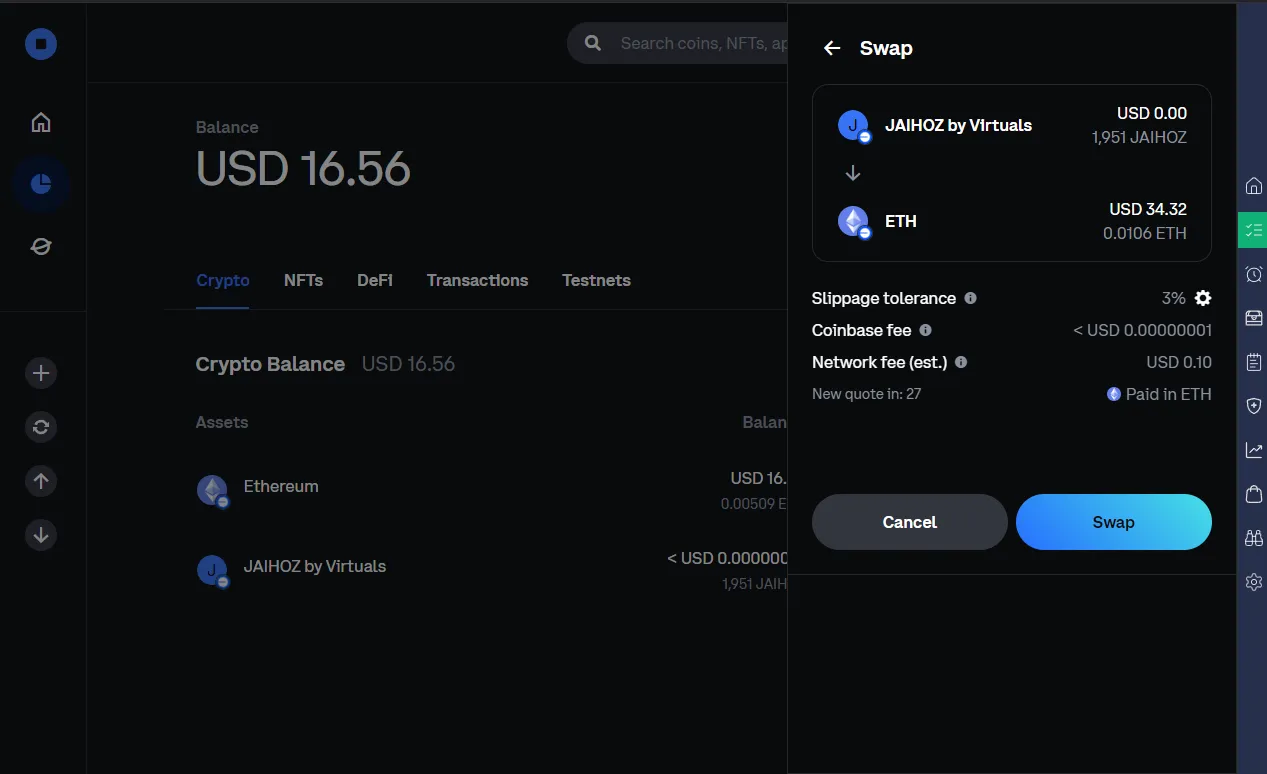This screenshot has height=774, width=1267.
Task: Click the shopping bag icon in right bar
Action: pyautogui.click(x=1253, y=494)
